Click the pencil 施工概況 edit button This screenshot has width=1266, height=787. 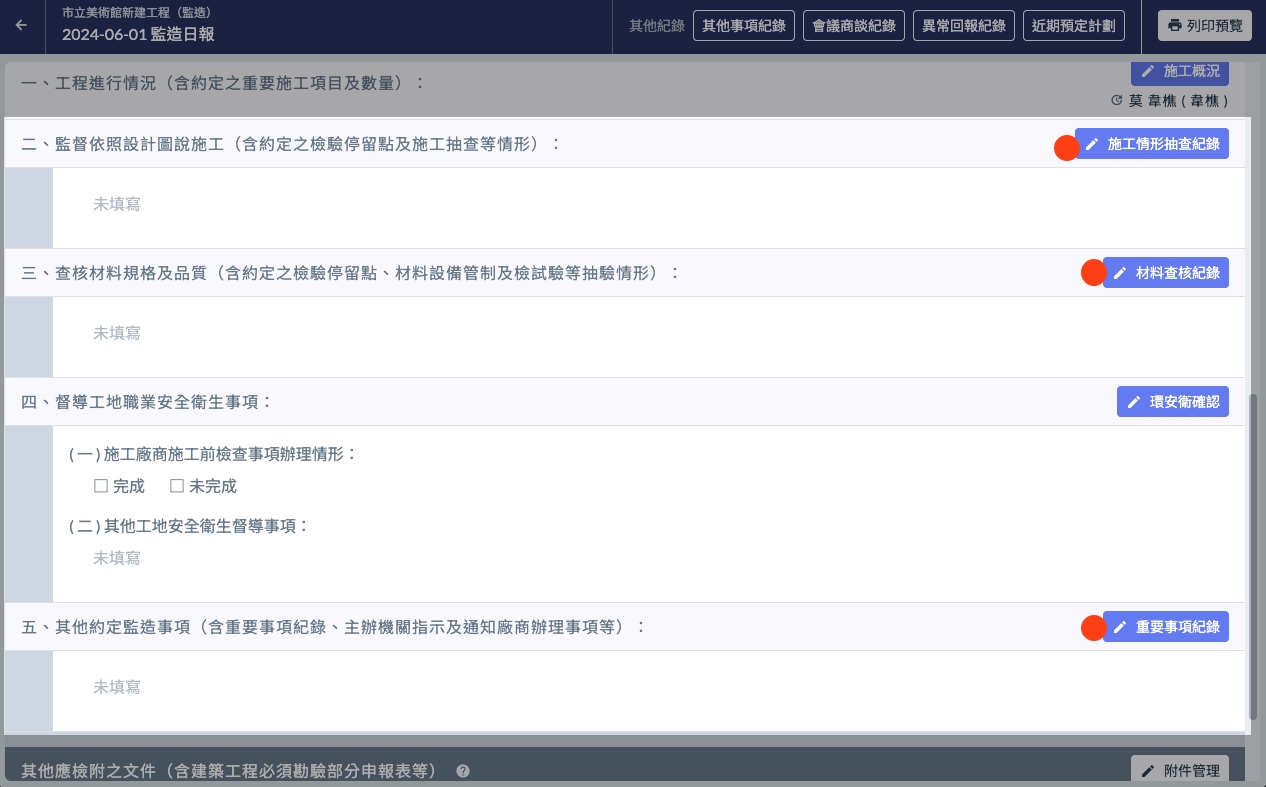1179,72
